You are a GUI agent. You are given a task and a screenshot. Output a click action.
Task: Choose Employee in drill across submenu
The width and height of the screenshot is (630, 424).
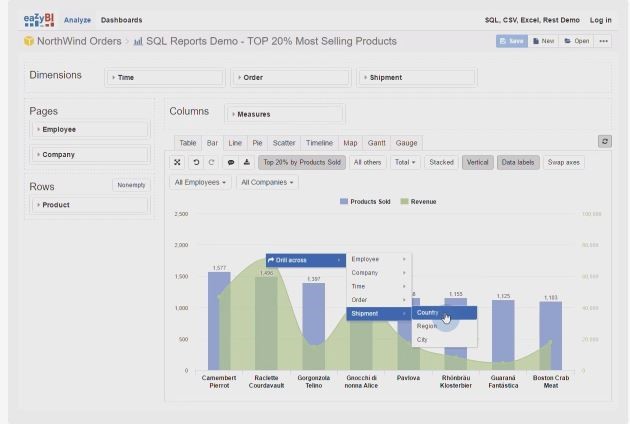(378, 259)
